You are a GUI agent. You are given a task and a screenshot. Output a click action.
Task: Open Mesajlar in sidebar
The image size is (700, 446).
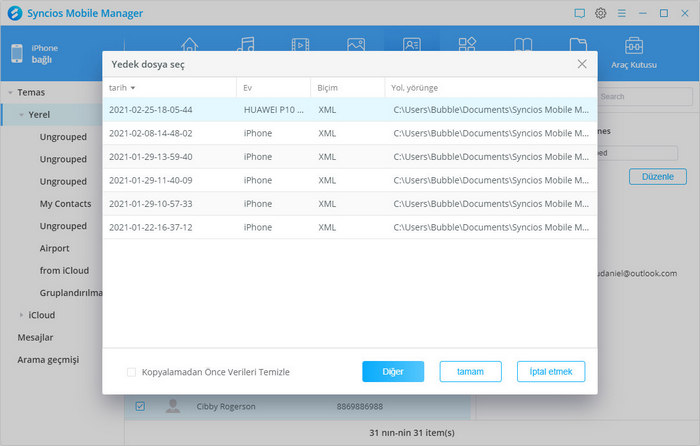point(35,338)
